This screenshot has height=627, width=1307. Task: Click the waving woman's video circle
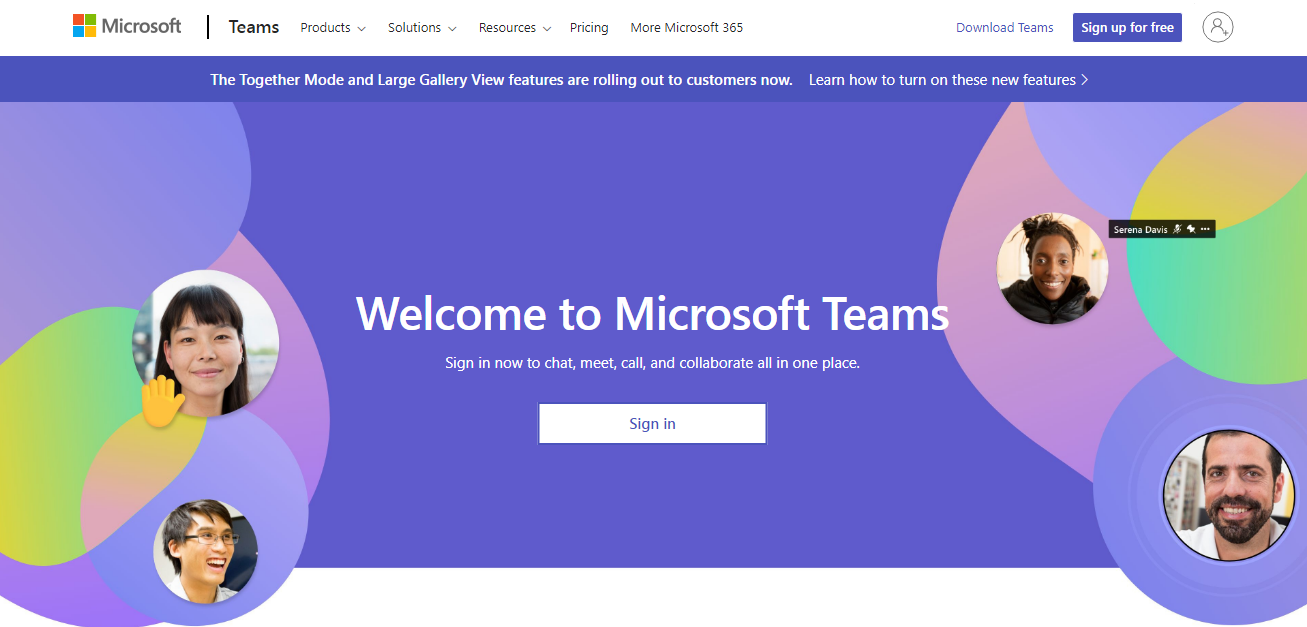coord(207,342)
